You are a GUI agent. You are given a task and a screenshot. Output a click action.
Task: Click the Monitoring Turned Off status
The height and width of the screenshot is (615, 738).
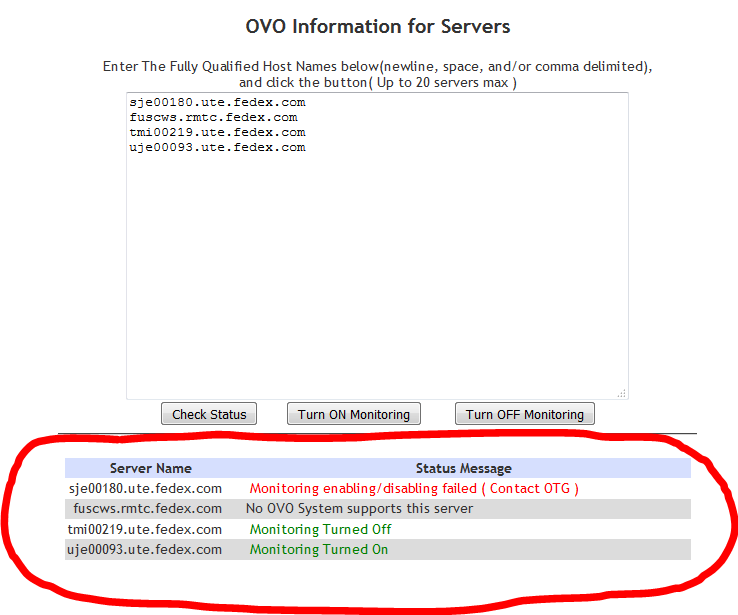[x=320, y=529]
